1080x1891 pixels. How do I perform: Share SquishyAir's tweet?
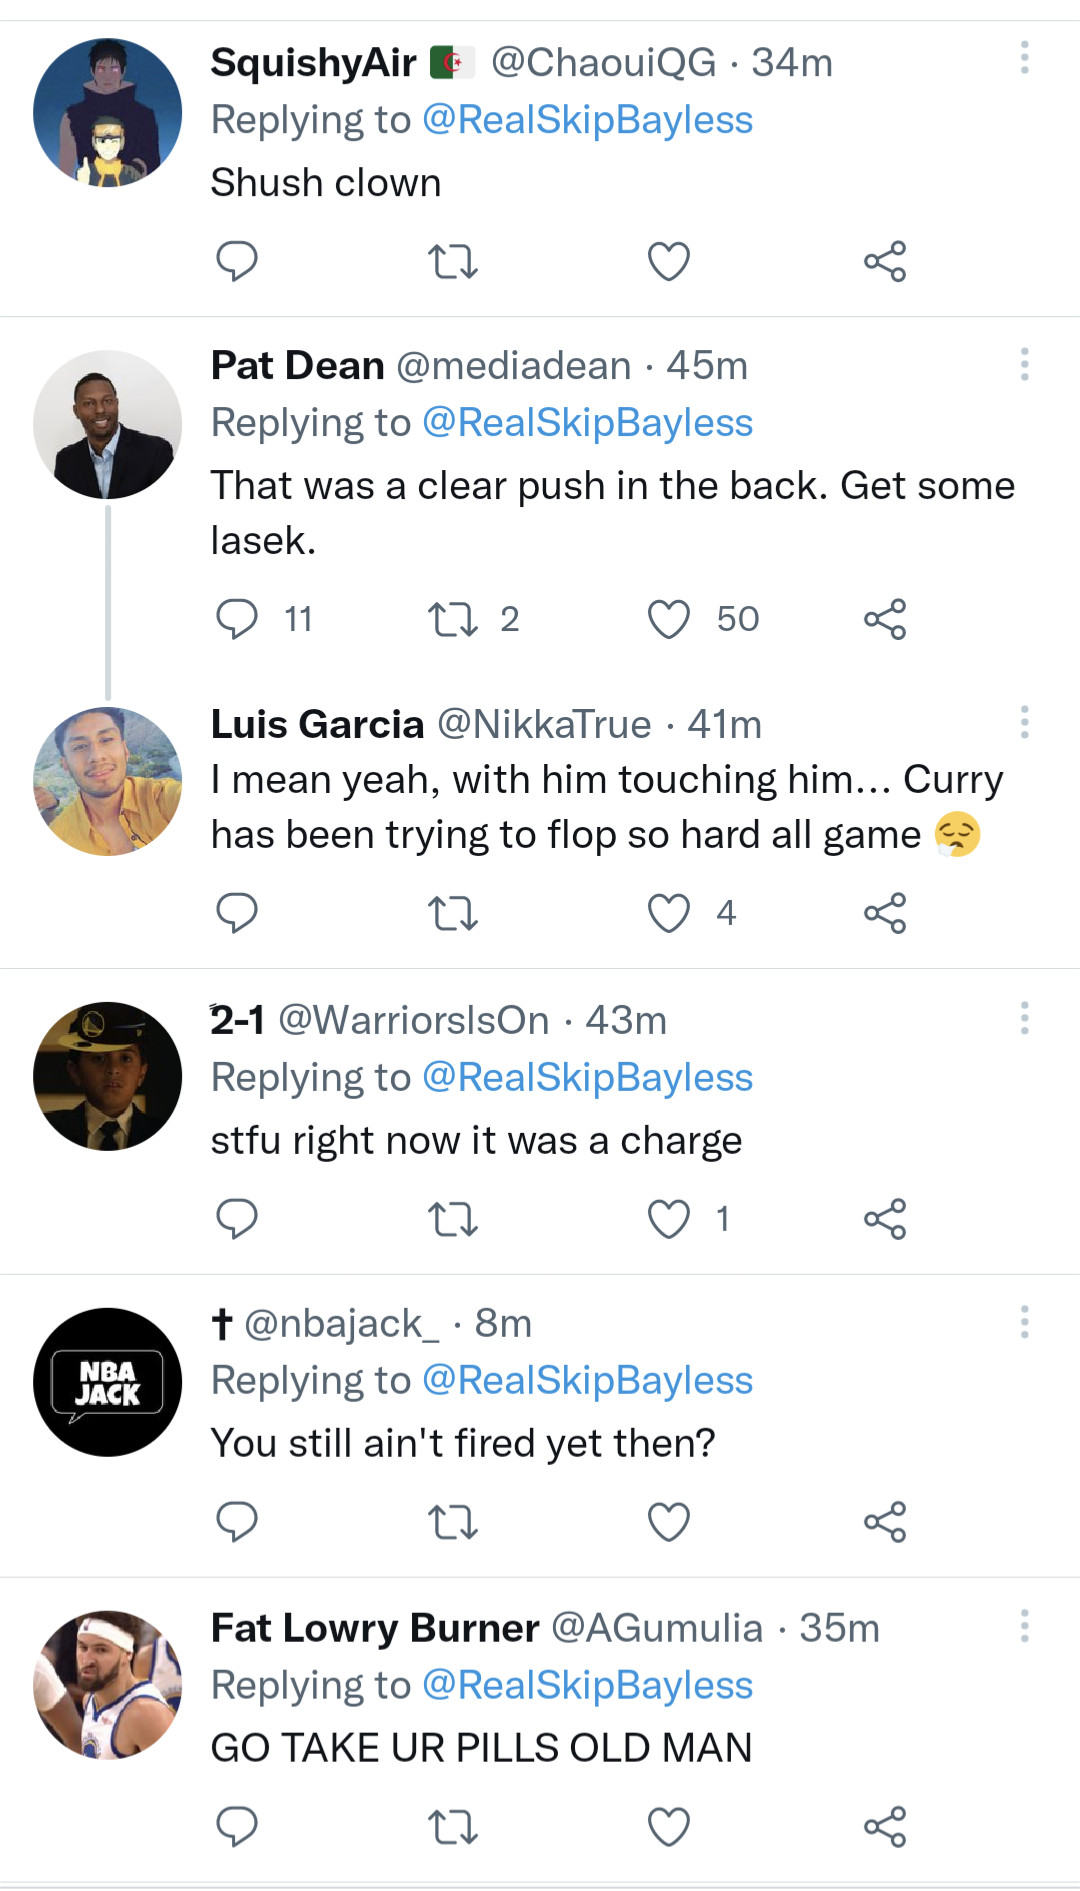(x=885, y=262)
